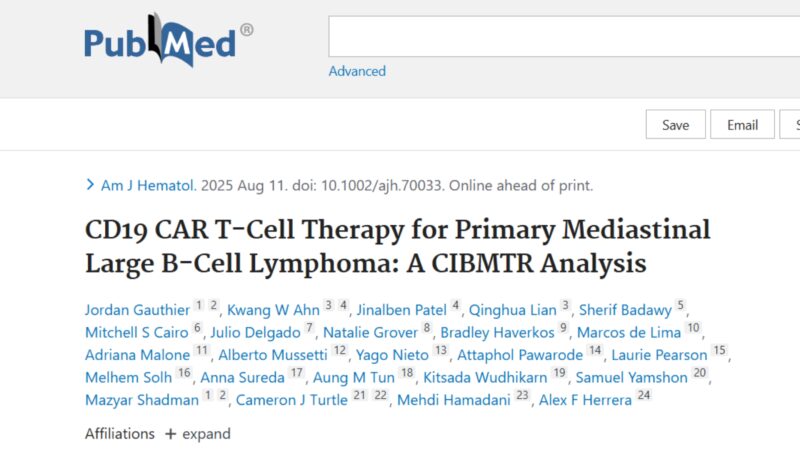800x450 pixels.
Task: Expand the Affiliations section
Action: (197, 434)
